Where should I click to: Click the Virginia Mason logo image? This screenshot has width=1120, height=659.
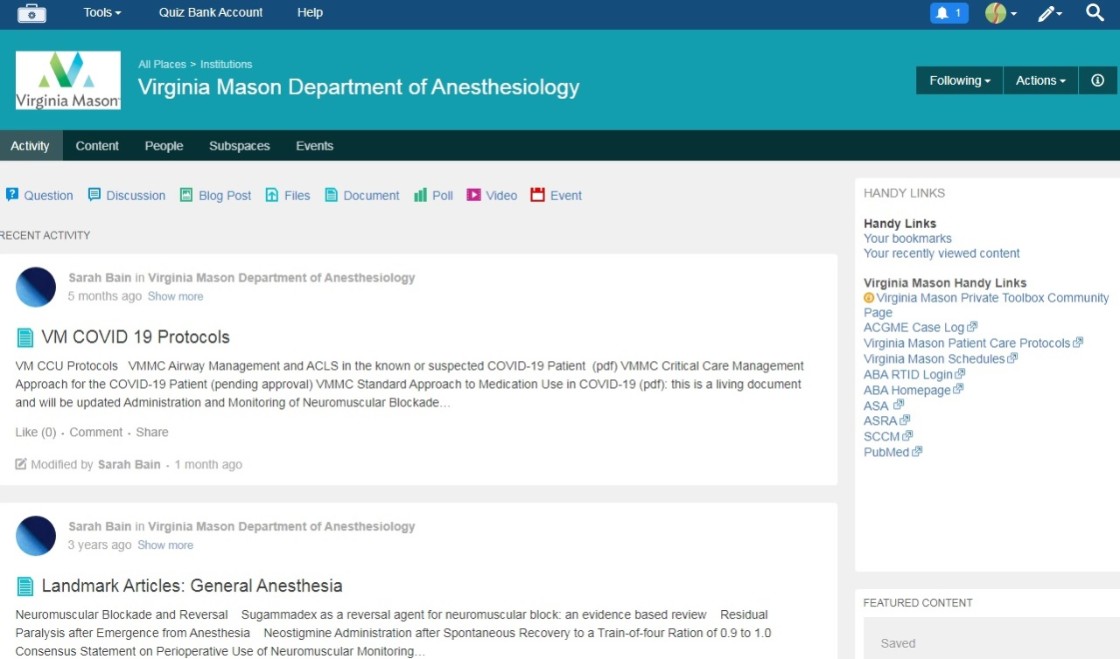point(68,80)
